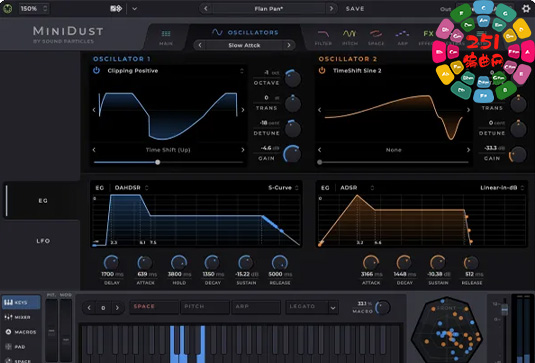This screenshot has height=363, width=535.
Task: Switch to the ARP tab in top row
Action: (402, 37)
